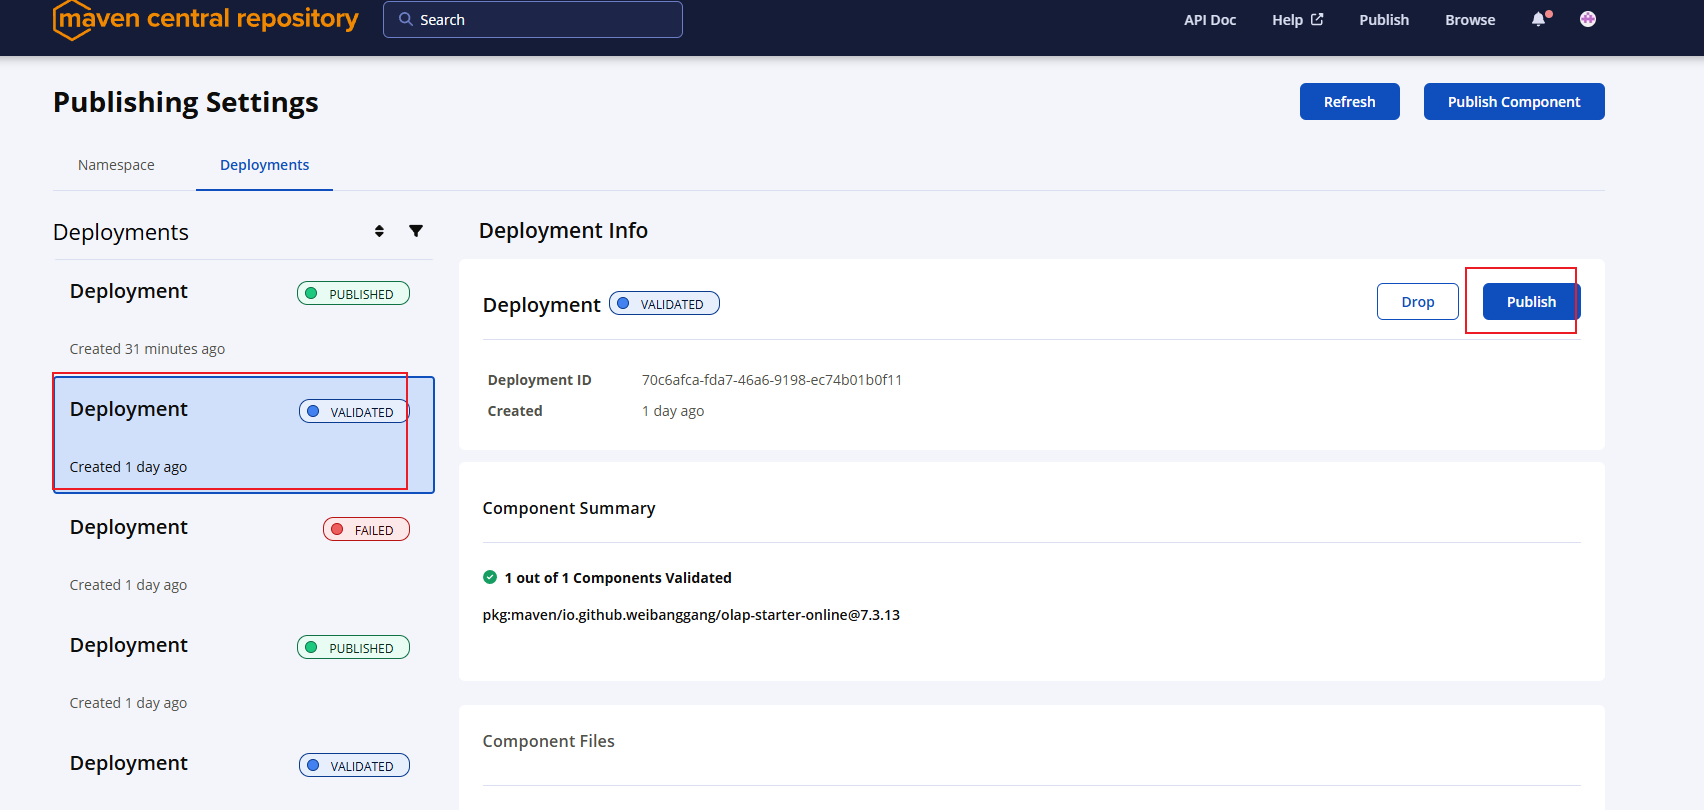This screenshot has height=810, width=1704.
Task: Go to Publish in the top navigation
Action: pyautogui.click(x=1384, y=20)
